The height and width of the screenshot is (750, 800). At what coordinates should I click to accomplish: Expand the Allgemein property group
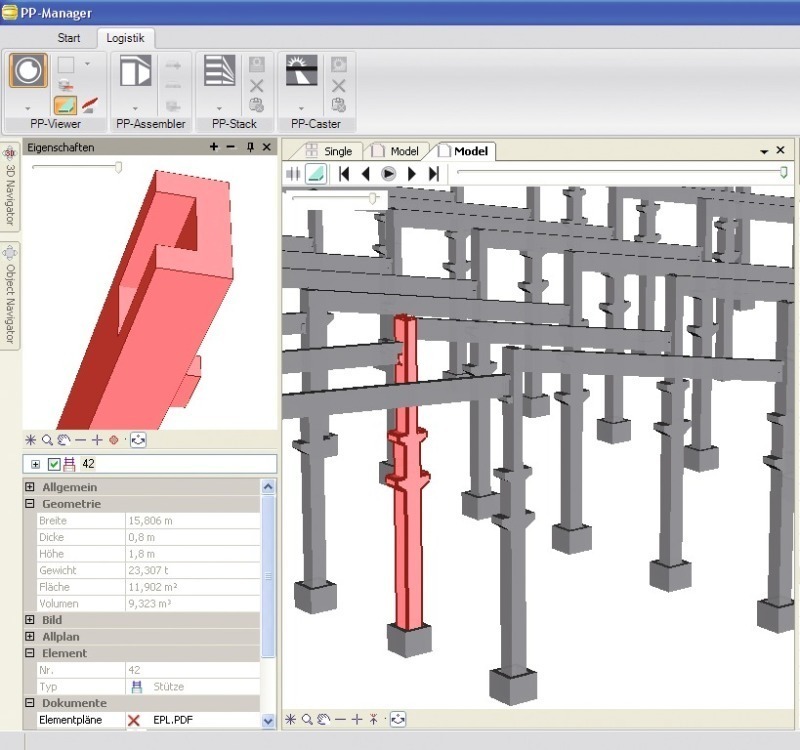click(30, 487)
